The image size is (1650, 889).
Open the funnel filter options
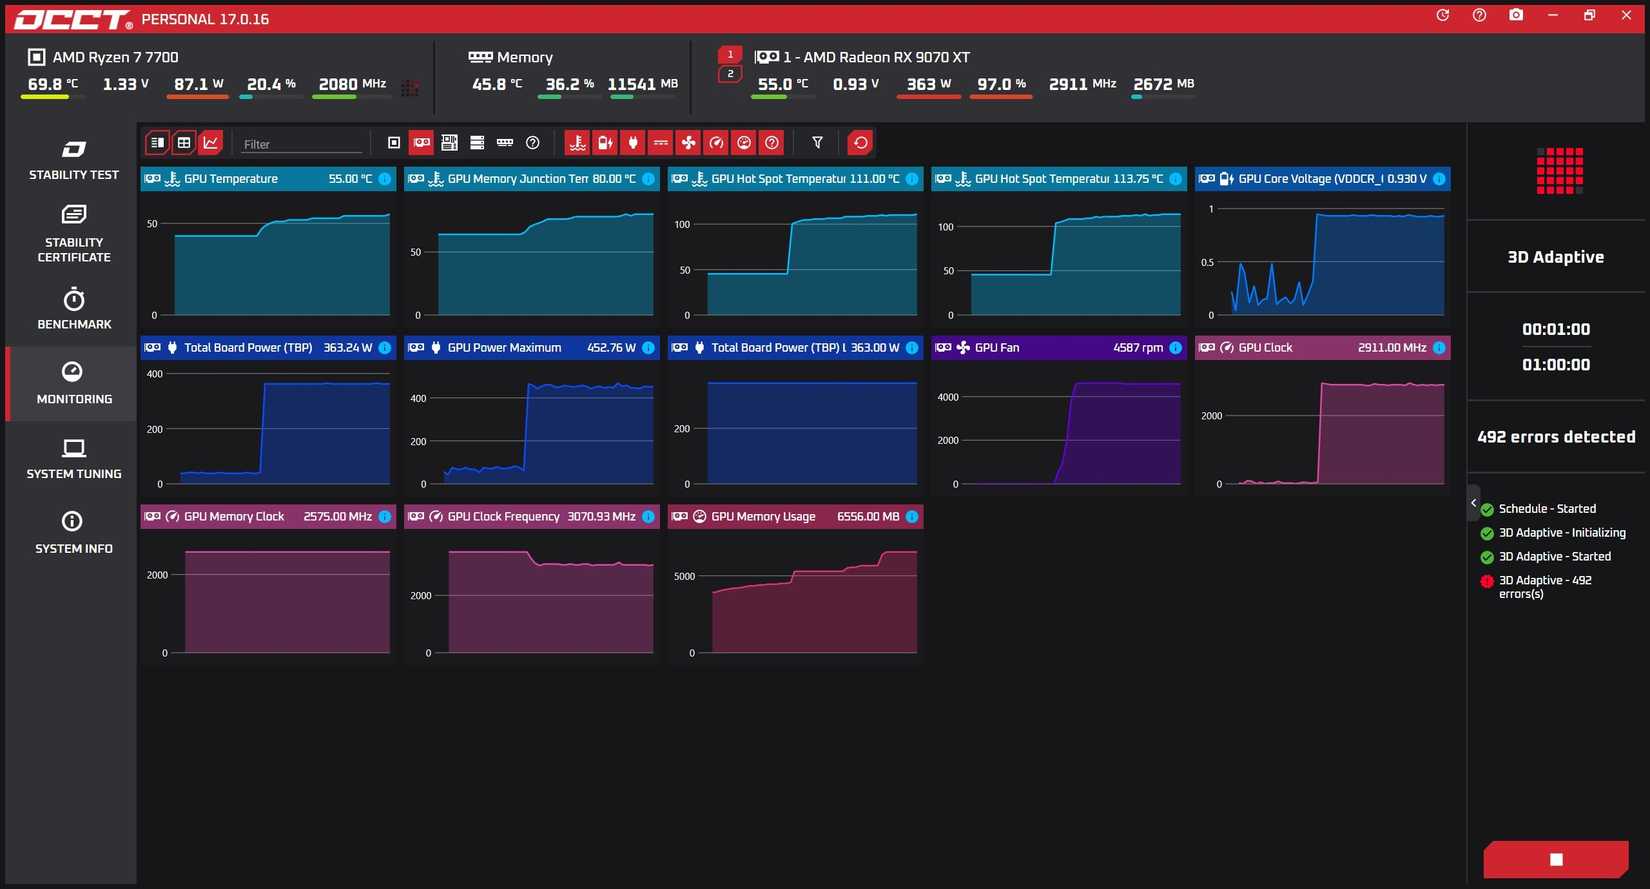coord(817,143)
